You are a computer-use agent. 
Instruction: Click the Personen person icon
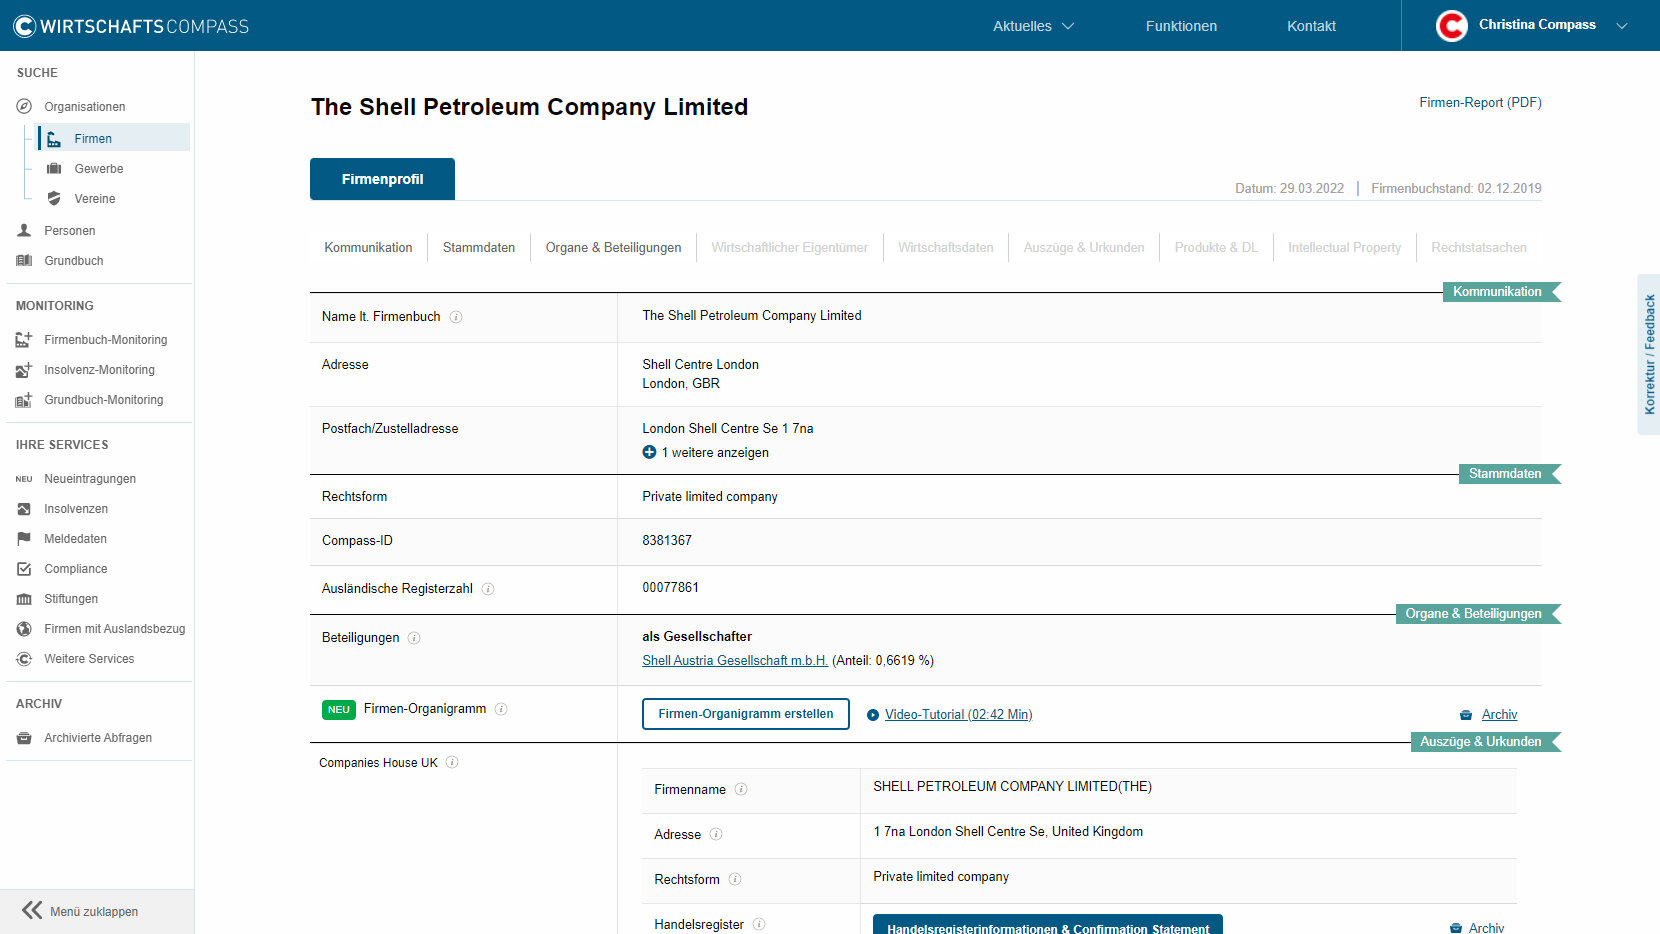pyautogui.click(x=24, y=230)
